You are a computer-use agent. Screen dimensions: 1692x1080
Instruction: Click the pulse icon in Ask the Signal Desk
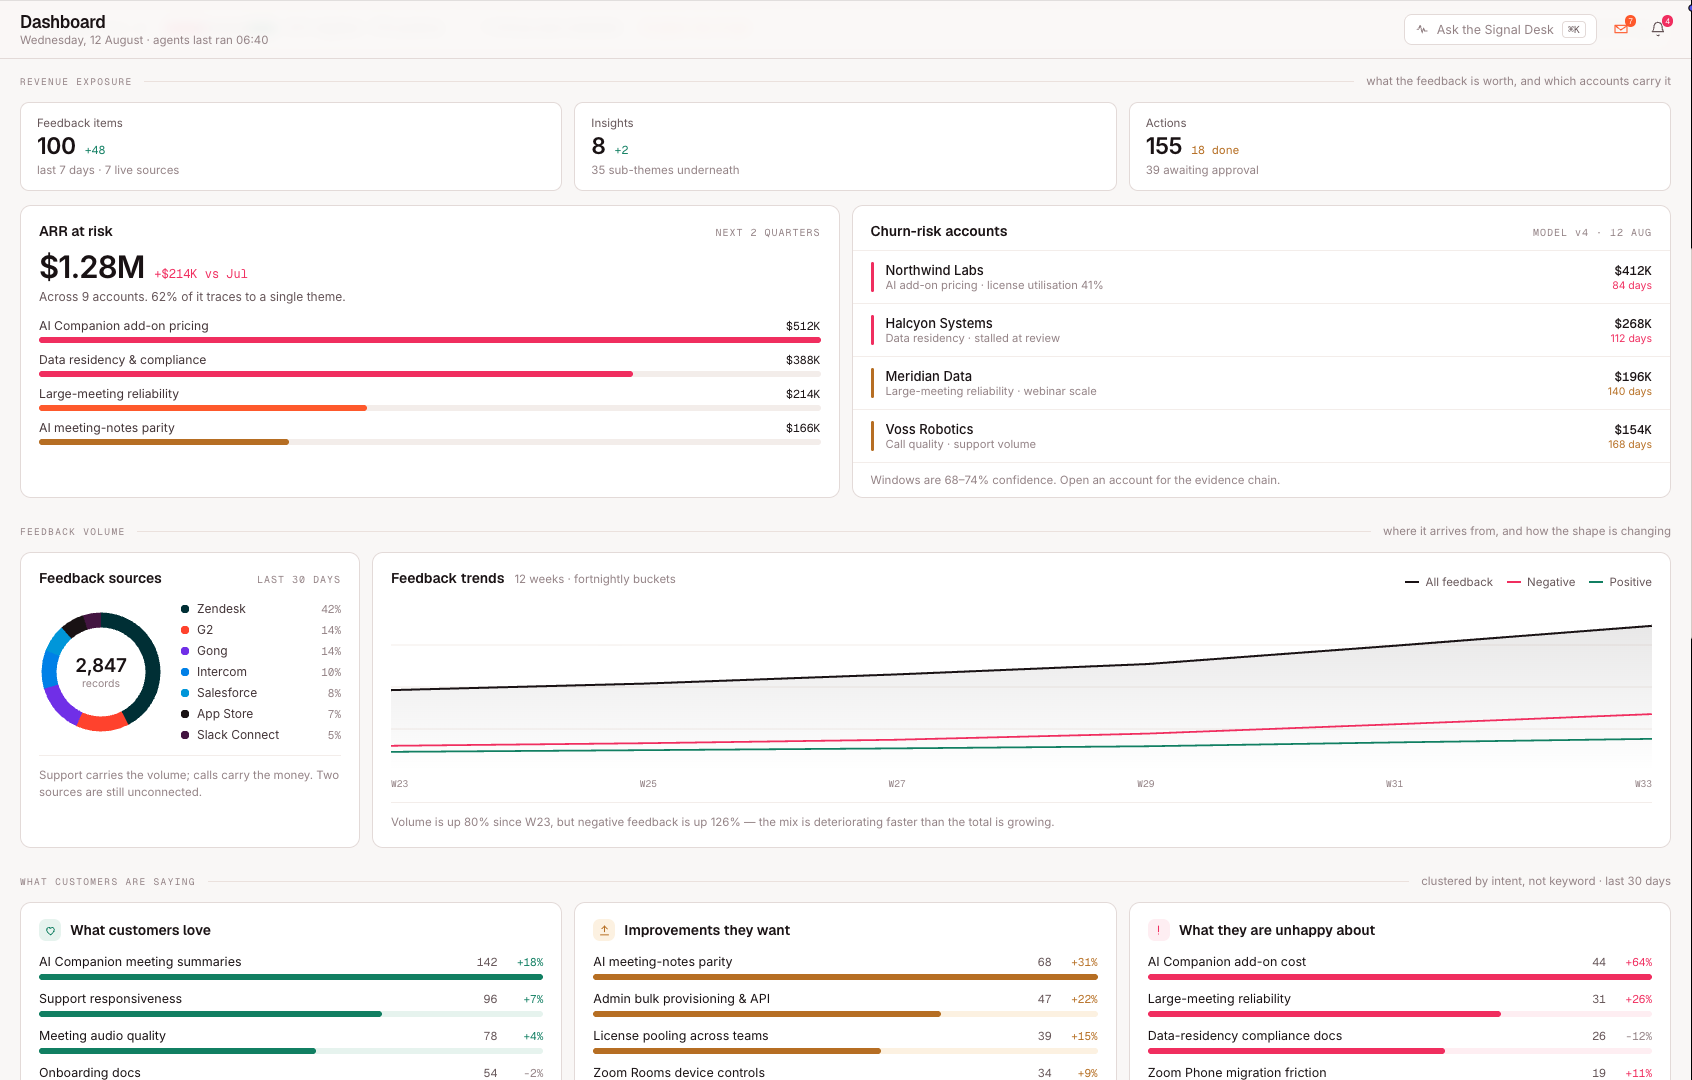click(x=1422, y=30)
